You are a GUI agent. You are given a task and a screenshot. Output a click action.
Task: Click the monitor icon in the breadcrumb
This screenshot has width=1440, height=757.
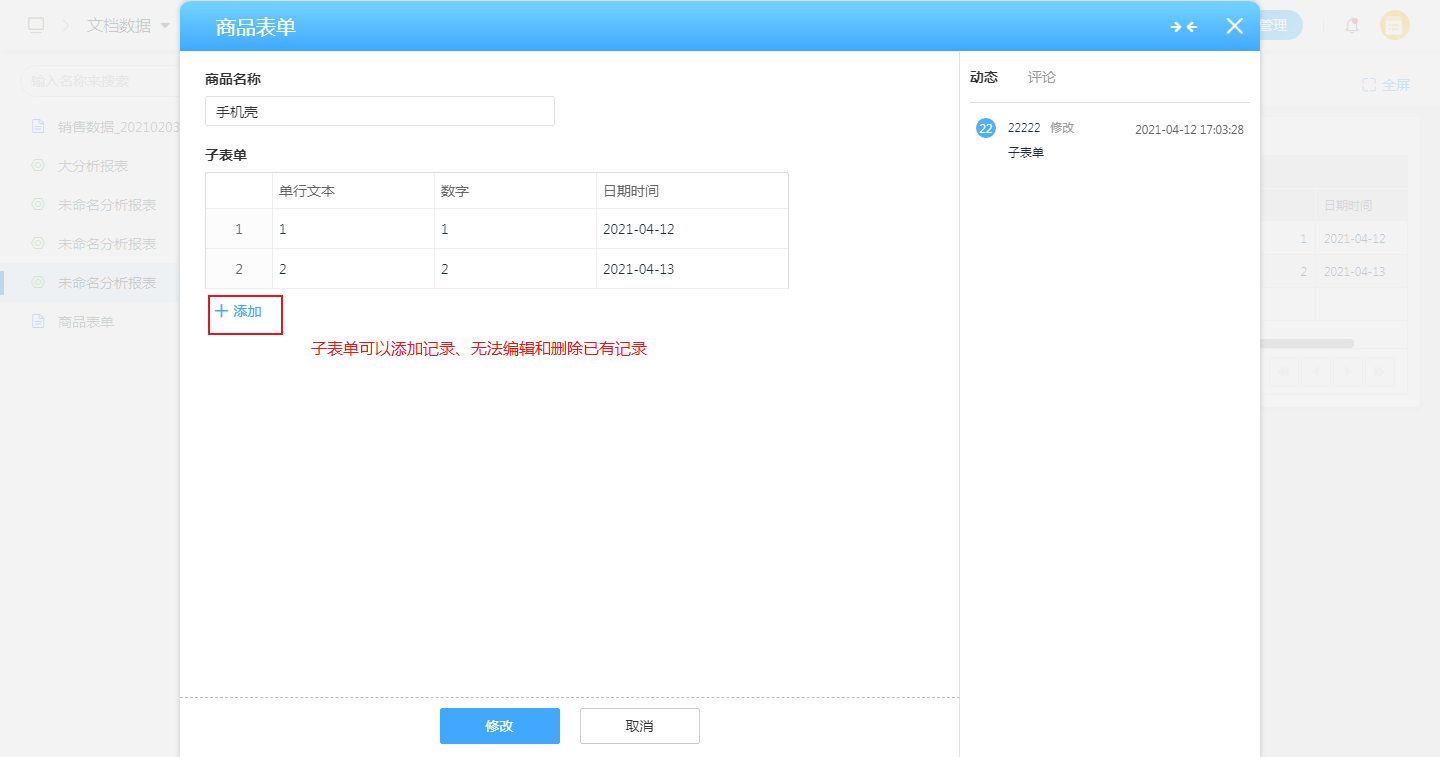[x=36, y=25]
